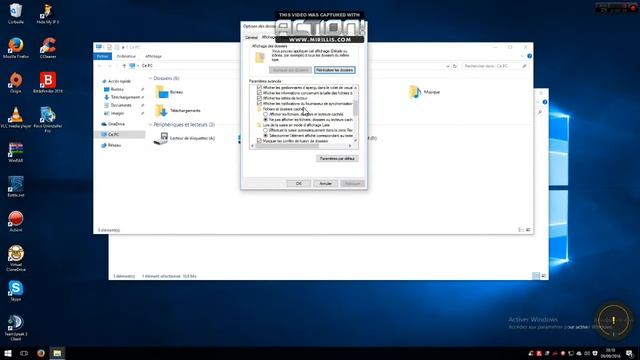
Task: Select Téléchargements in navigation pane
Action: coord(124,97)
